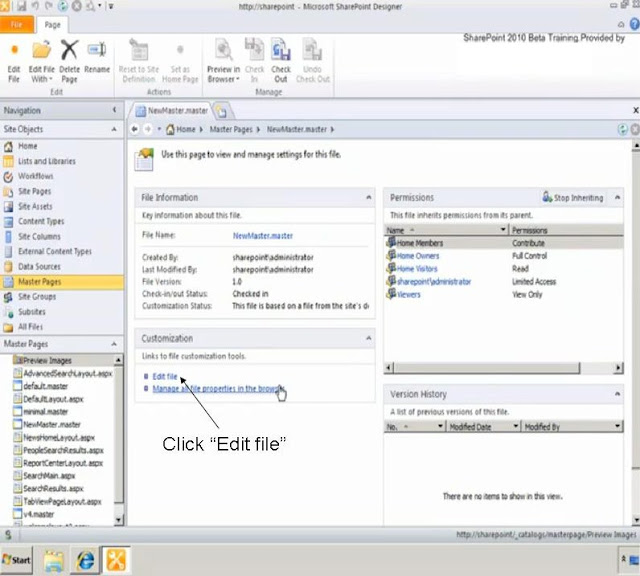Screen dimensions: 640x576
Task: Collapse the Navigation pane chevron
Action: (114, 110)
